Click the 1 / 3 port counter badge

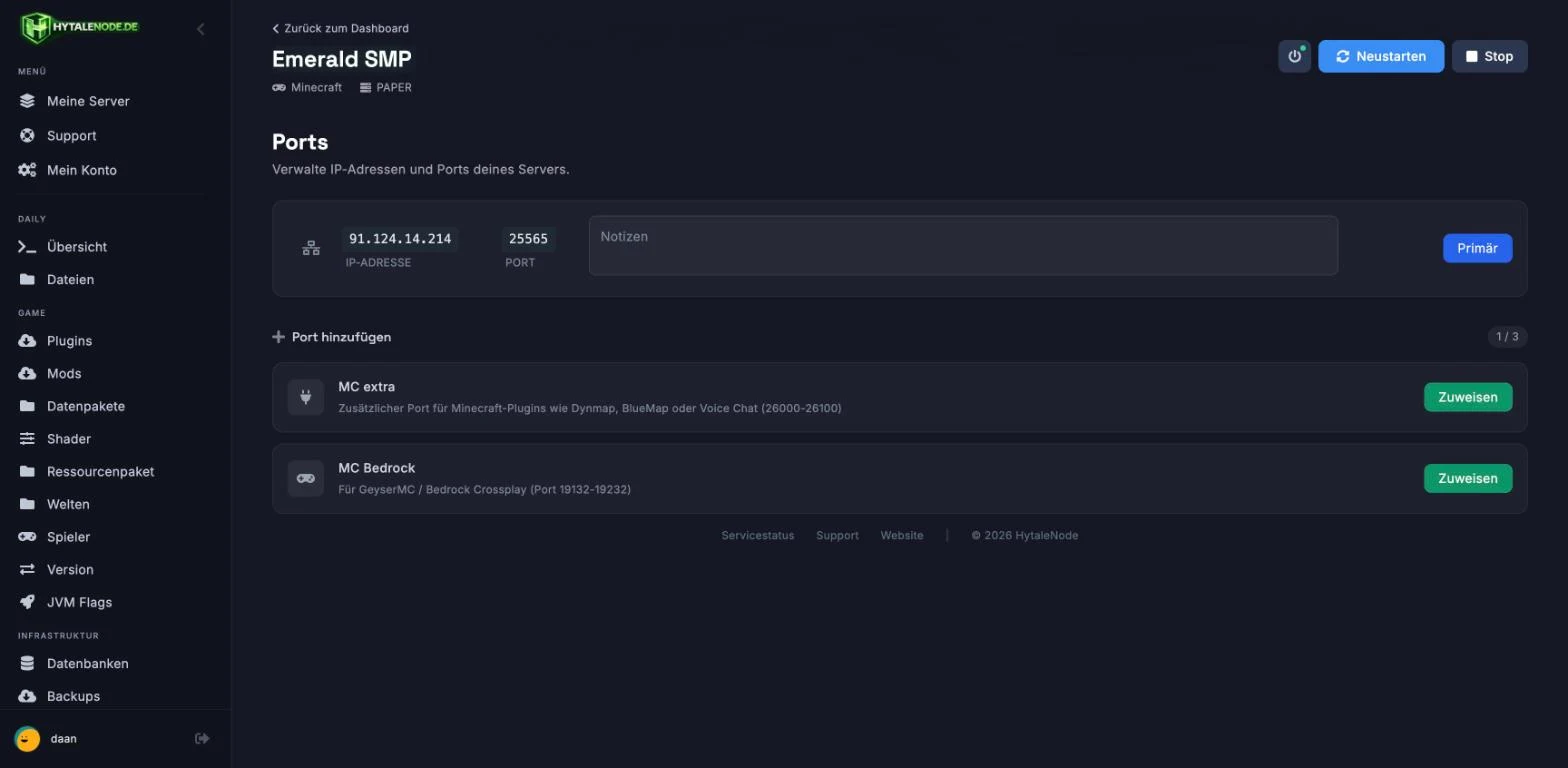1507,337
